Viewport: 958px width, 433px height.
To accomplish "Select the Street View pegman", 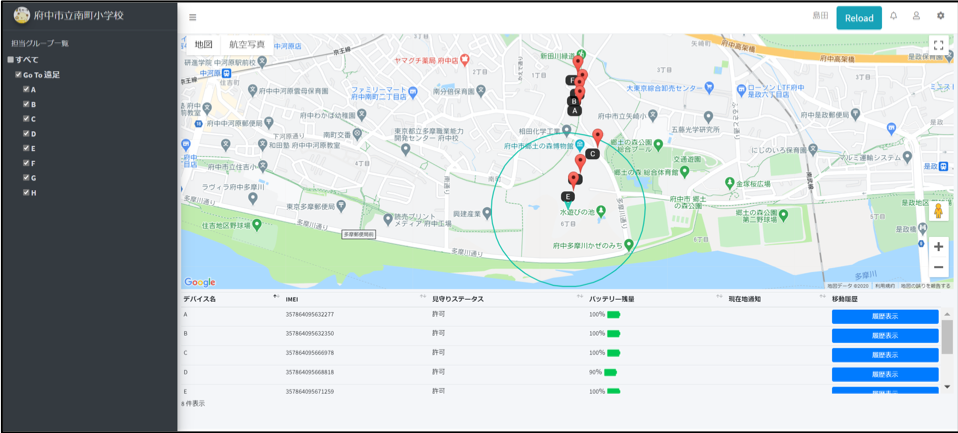I will pyautogui.click(x=938, y=211).
